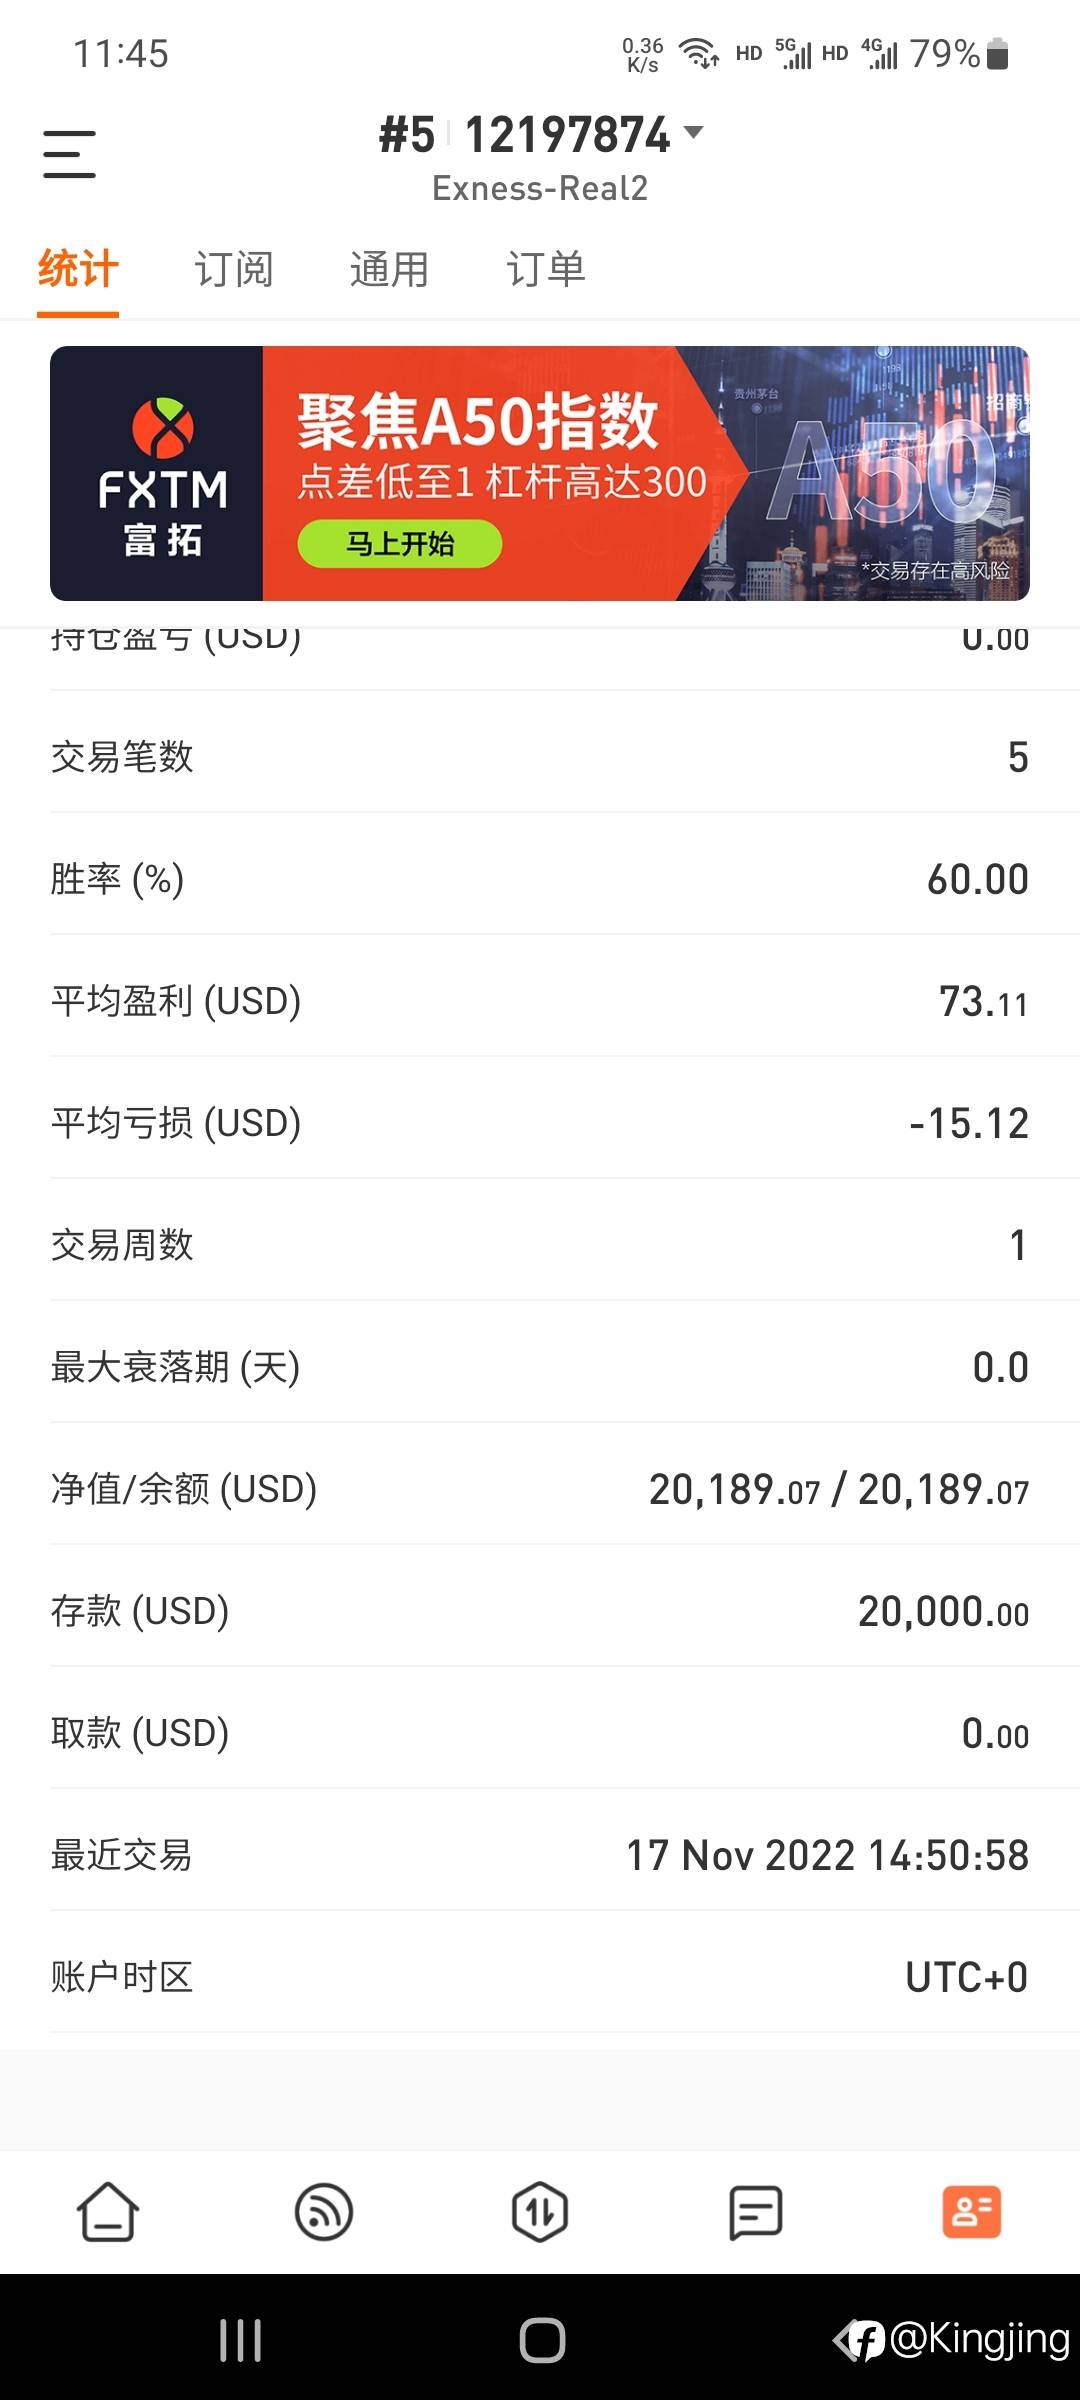Open the messages chat icon
The height and width of the screenshot is (2400, 1080).
[756, 2212]
